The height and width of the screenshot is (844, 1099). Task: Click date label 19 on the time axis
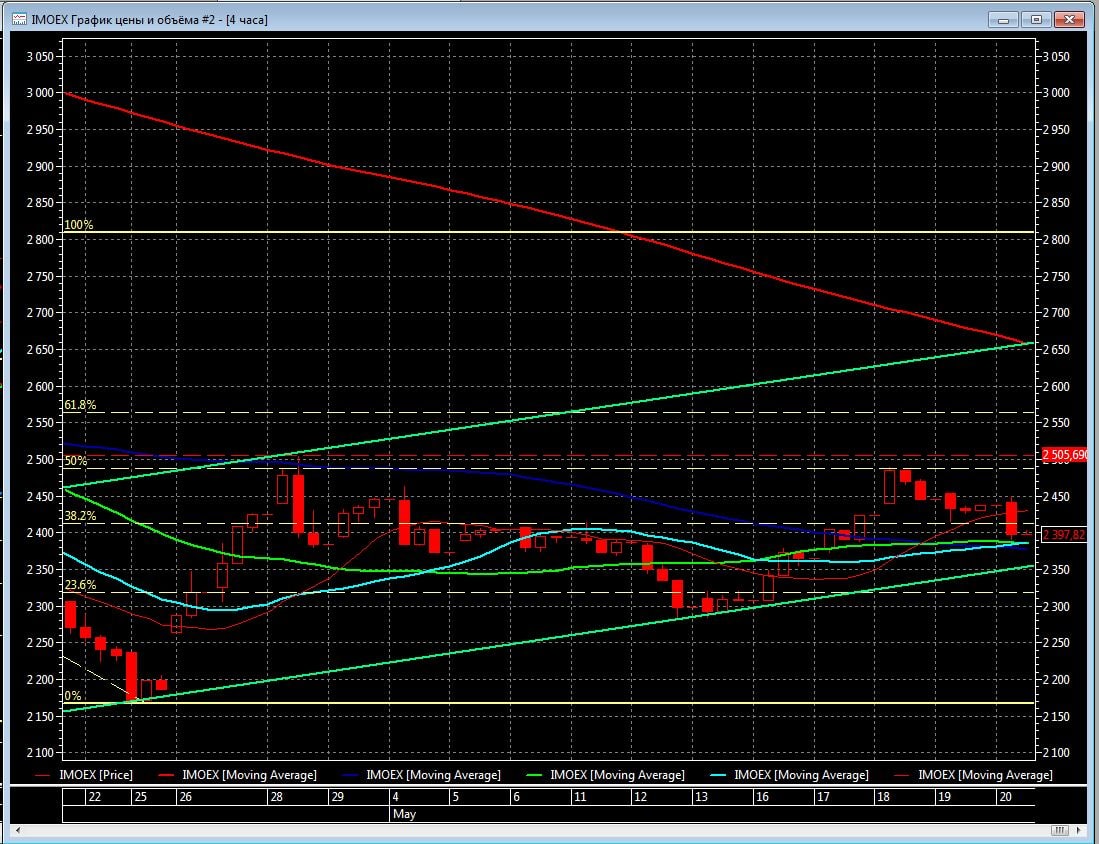pos(945,797)
